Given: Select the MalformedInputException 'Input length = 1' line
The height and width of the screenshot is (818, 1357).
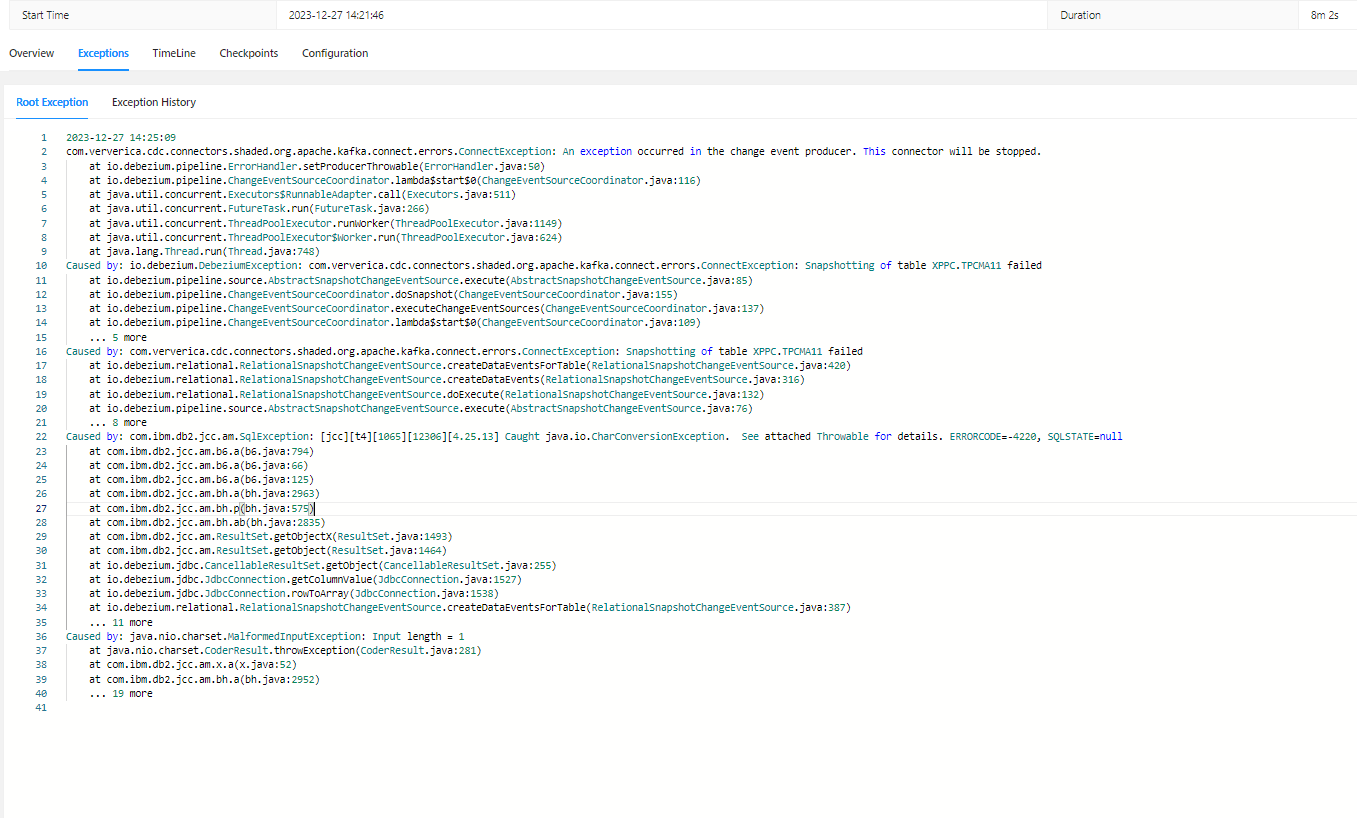Looking at the screenshot, I should coord(265,636).
